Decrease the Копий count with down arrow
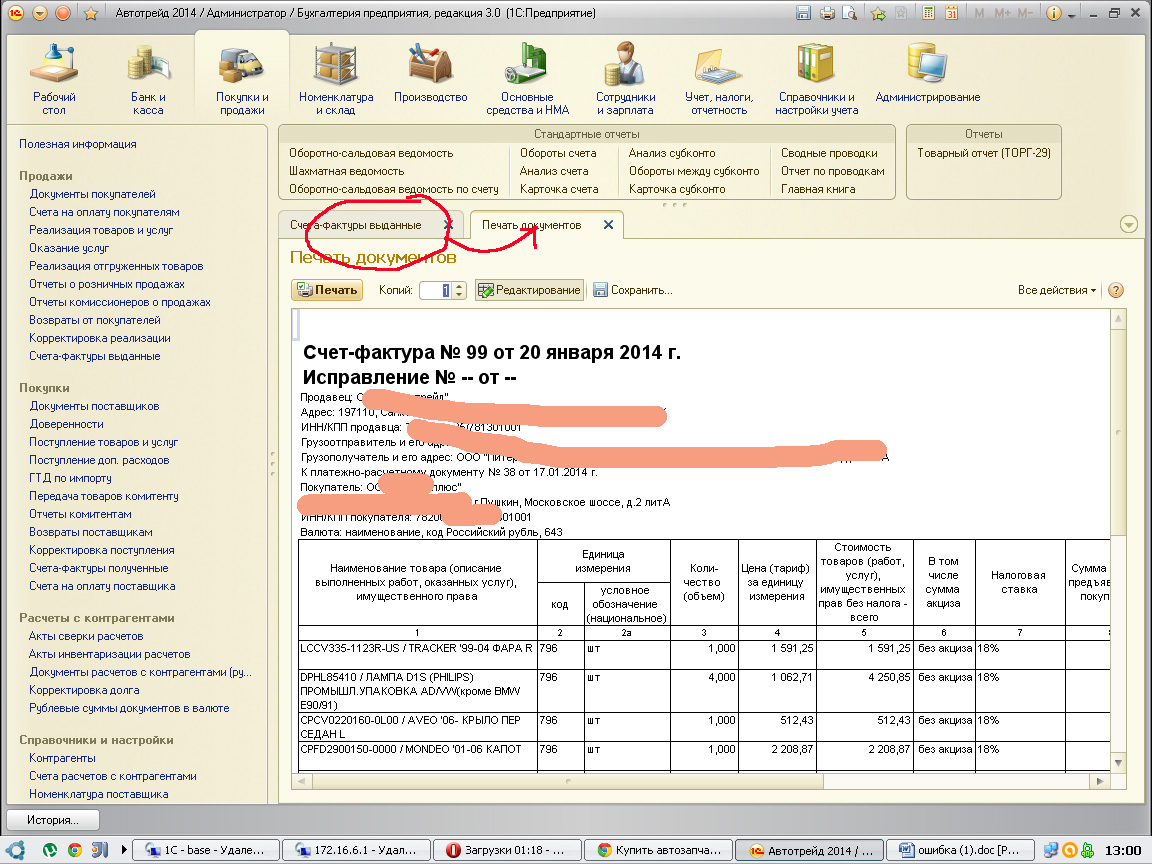This screenshot has width=1152, height=864. 459,295
